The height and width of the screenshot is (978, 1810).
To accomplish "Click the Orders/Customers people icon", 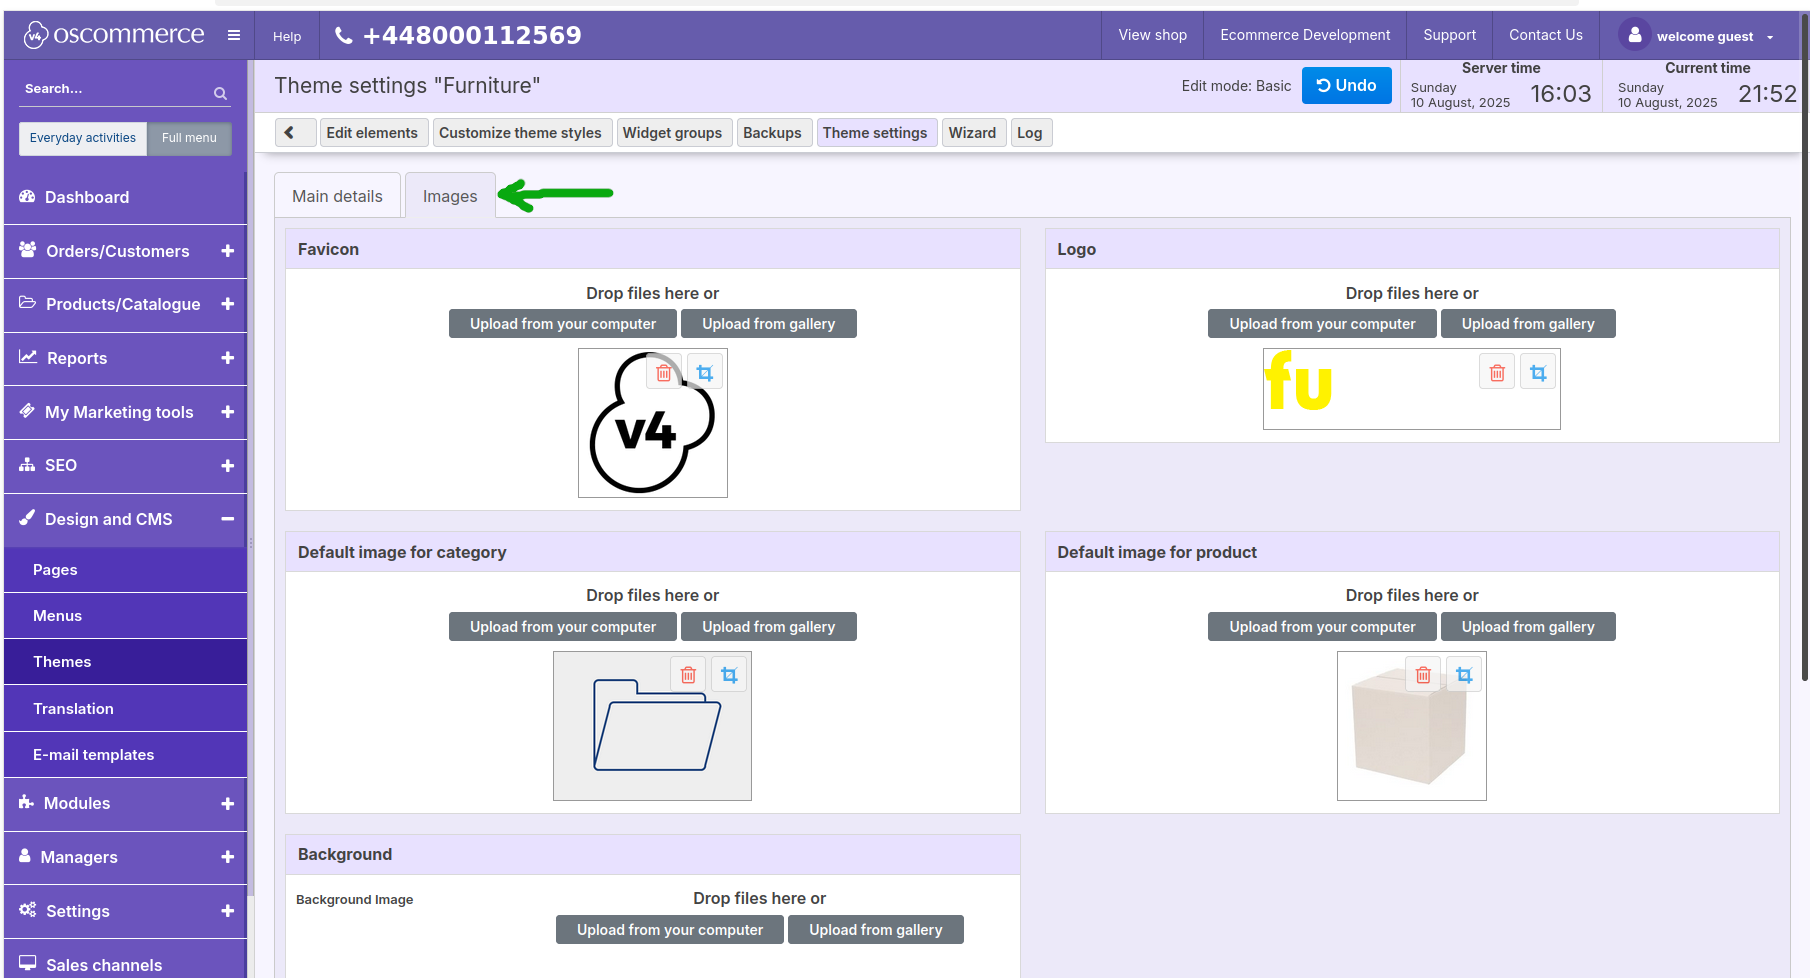I will pos(28,250).
